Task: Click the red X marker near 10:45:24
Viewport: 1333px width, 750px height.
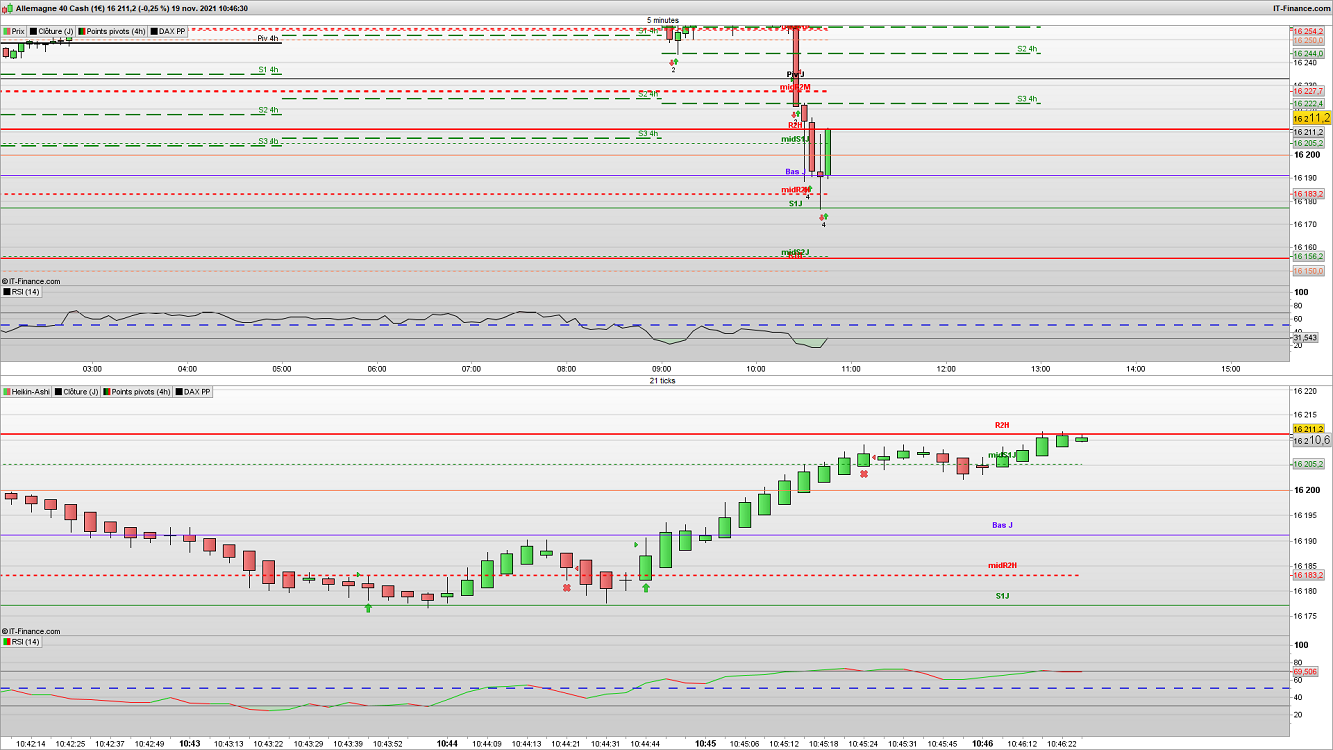Action: tap(863, 474)
